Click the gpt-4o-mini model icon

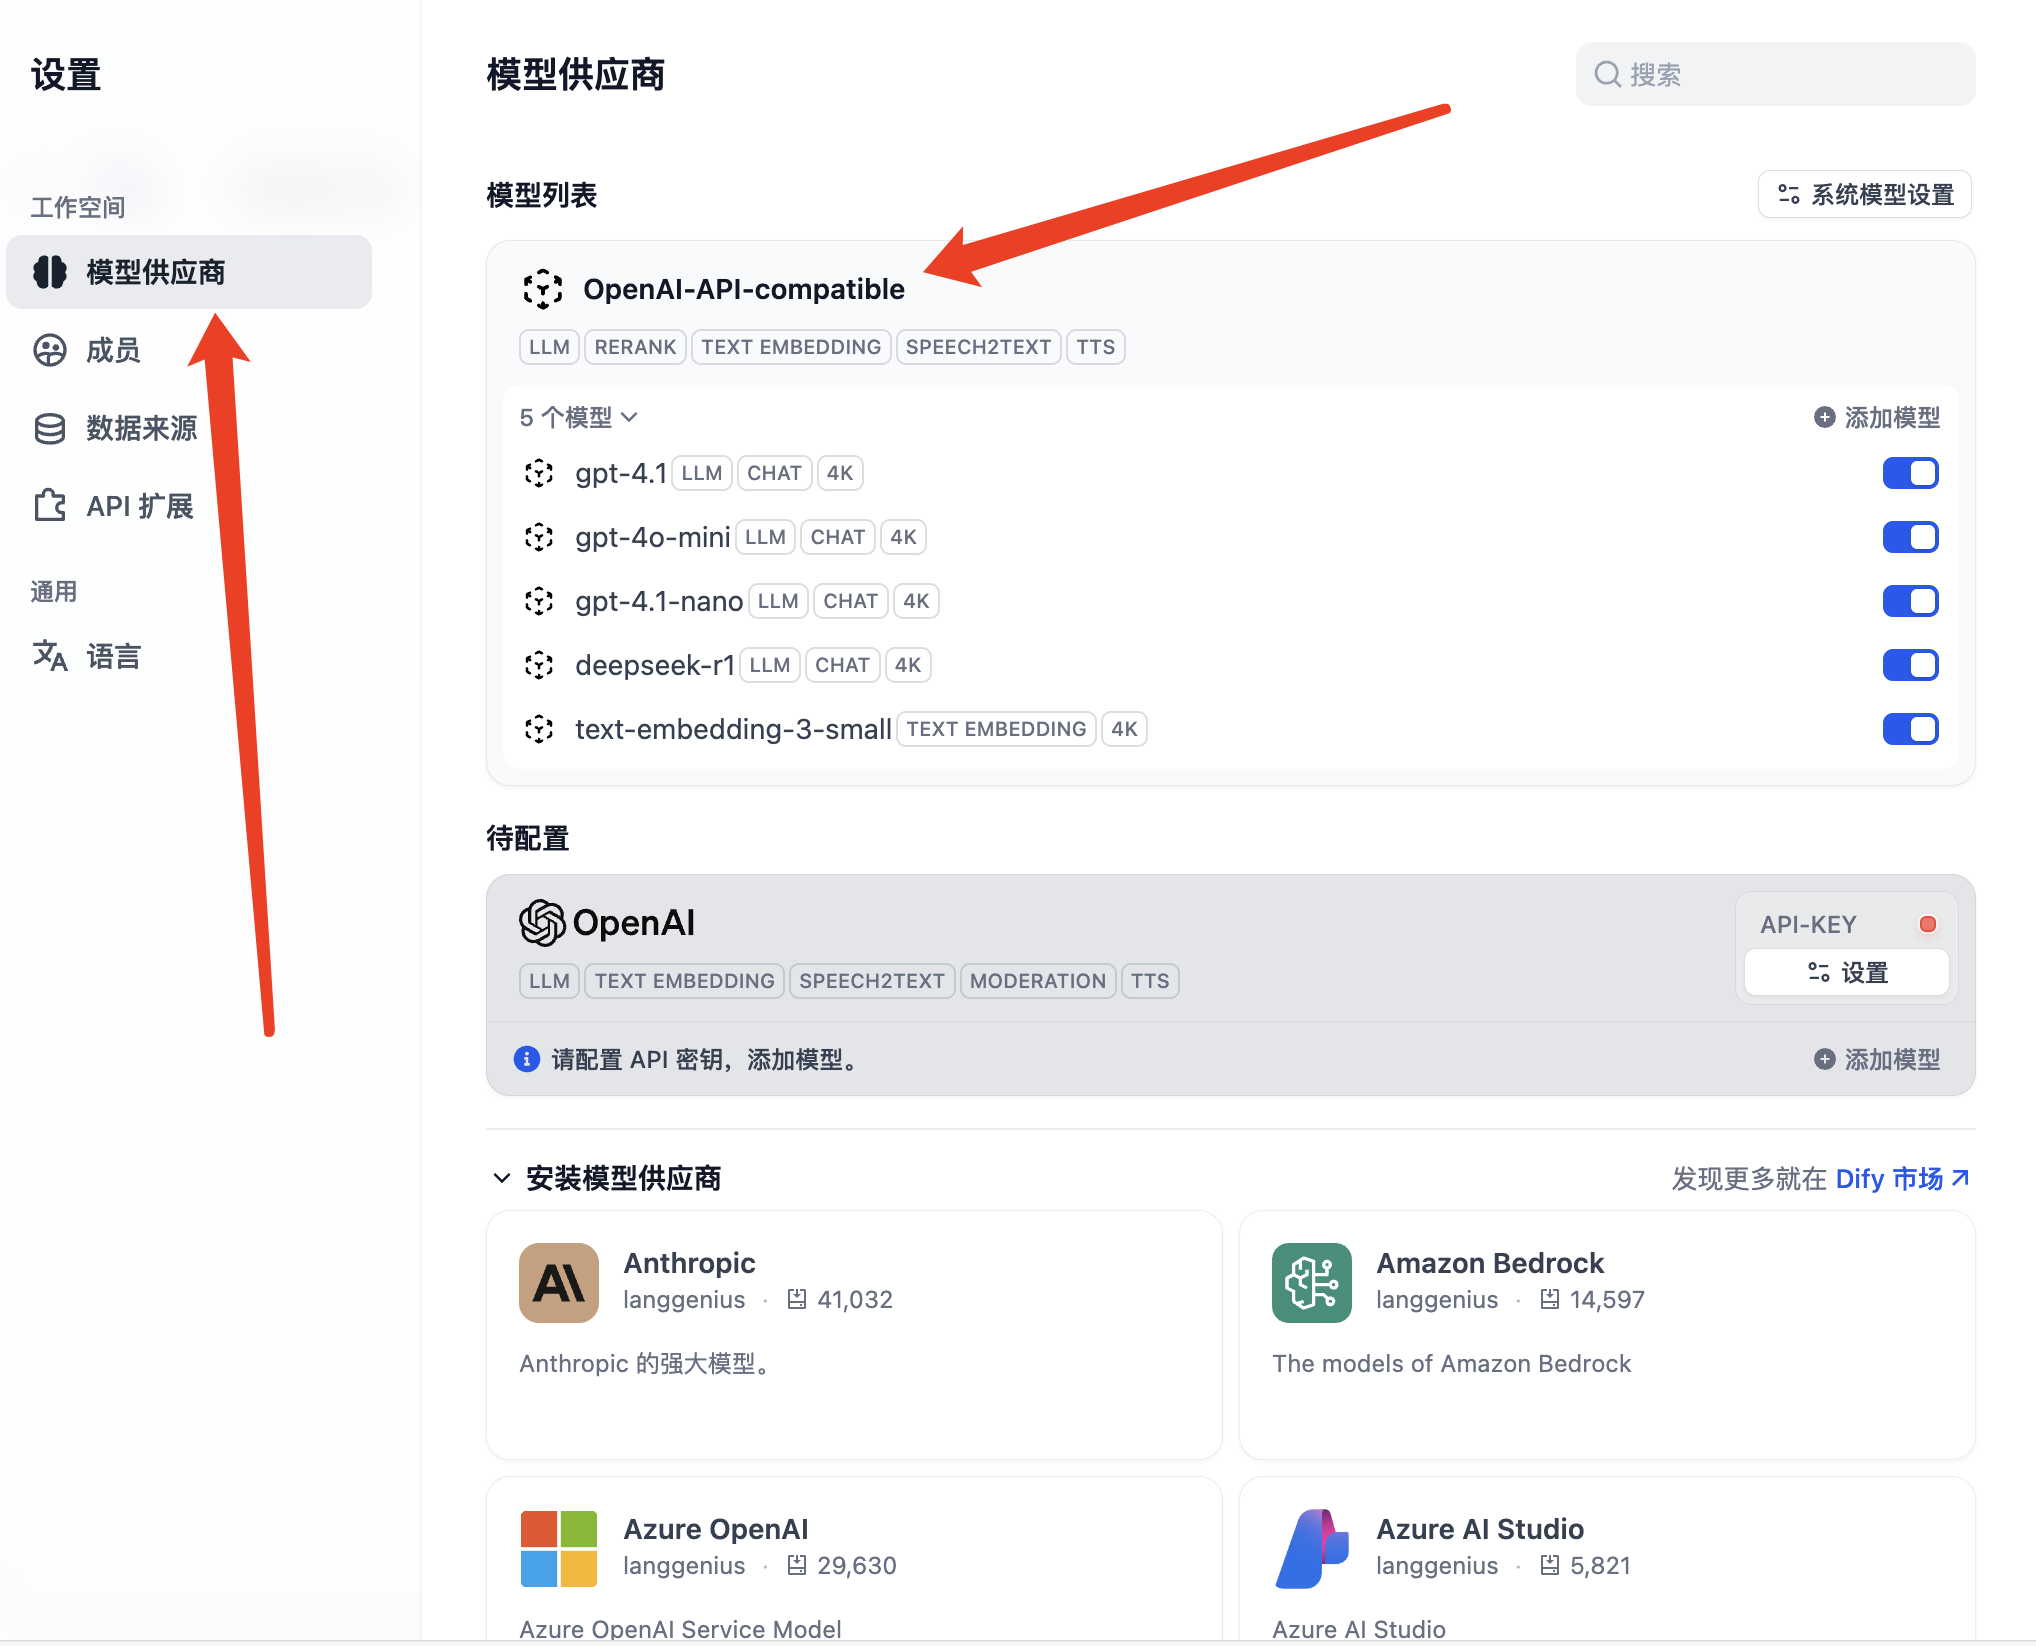pos(539,537)
